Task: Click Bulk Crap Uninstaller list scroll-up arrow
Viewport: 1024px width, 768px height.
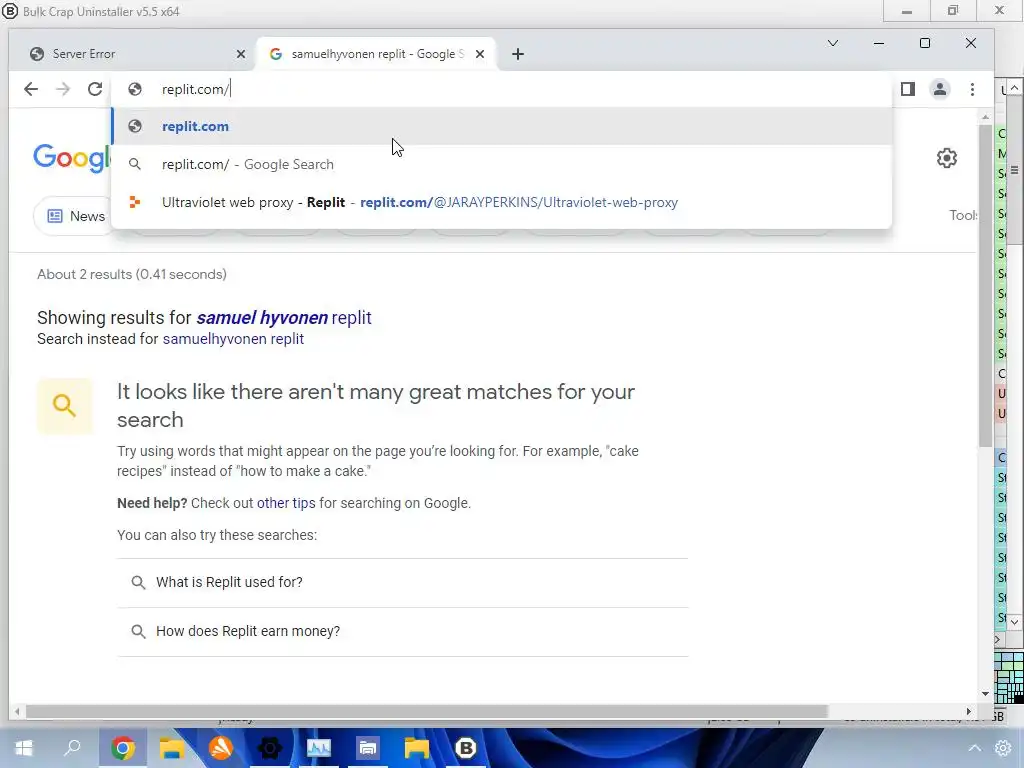Action: (1014, 87)
